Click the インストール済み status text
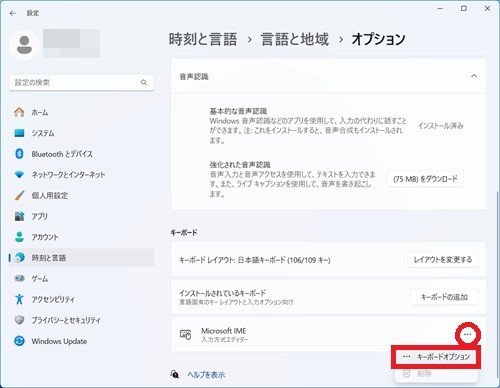Viewport: 500px width, 388px height. coord(441,125)
